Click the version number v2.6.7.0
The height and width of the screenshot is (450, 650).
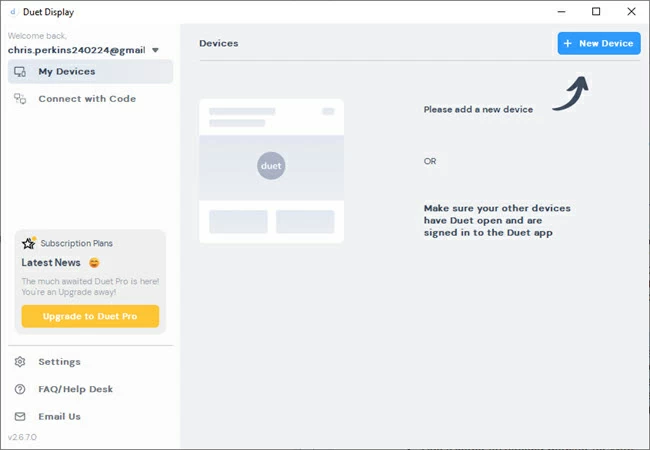coord(22,437)
